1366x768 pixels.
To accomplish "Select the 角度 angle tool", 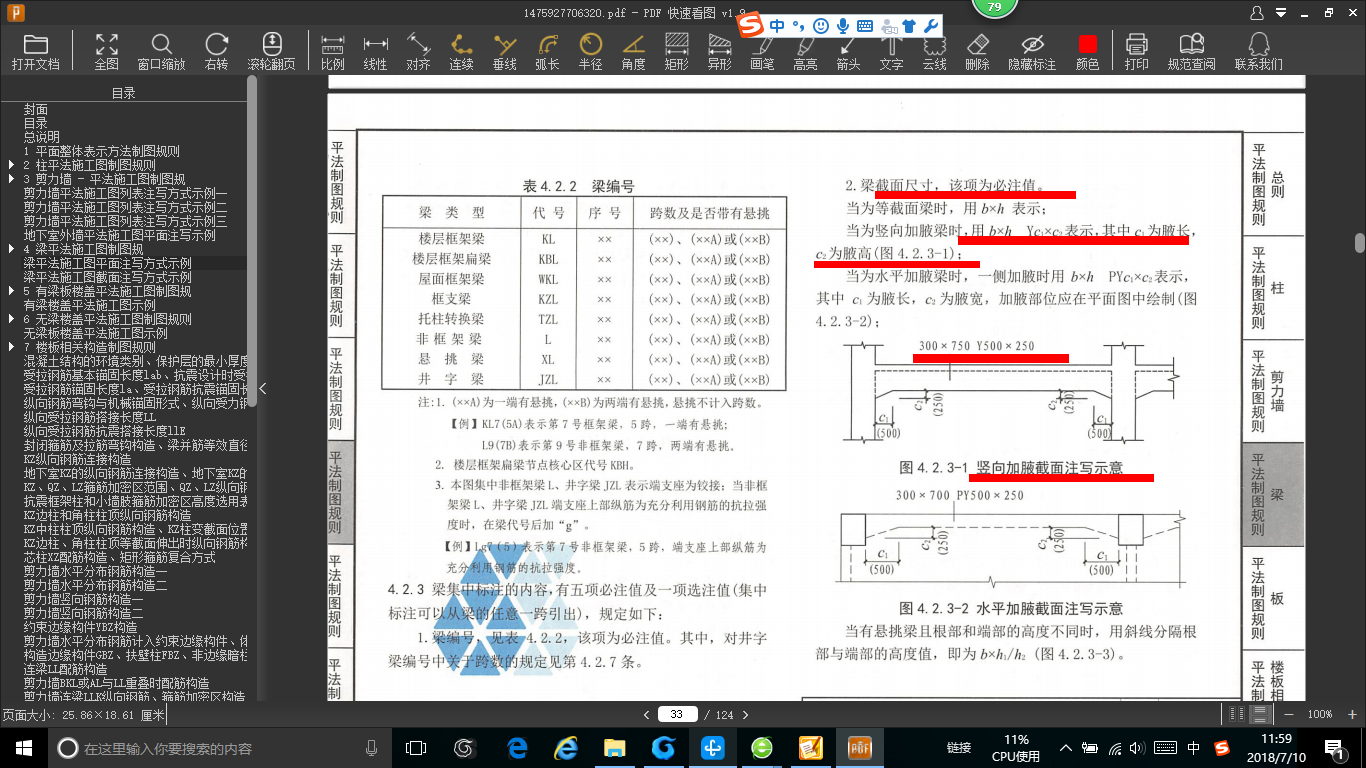I will (x=633, y=52).
